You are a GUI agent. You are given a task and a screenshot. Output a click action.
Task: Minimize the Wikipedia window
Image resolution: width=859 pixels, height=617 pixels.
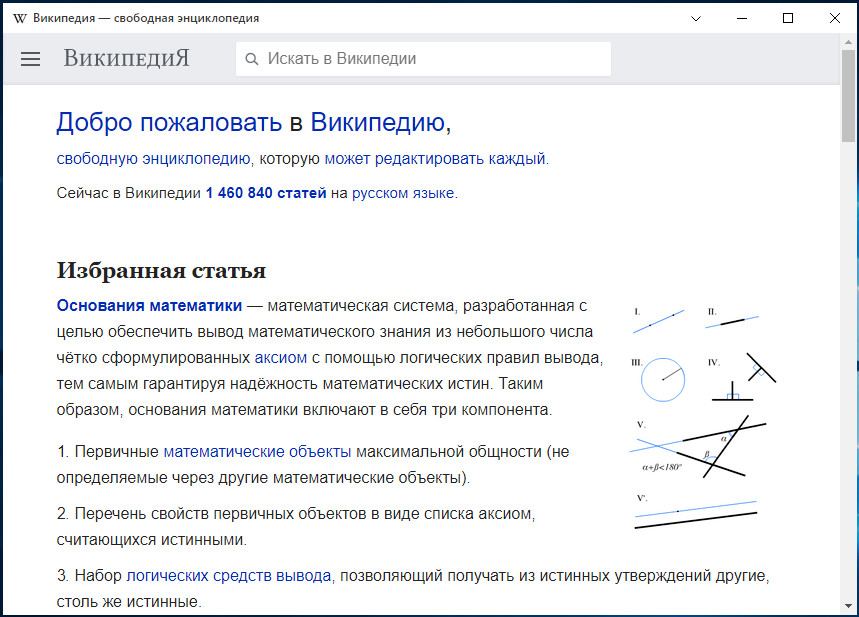coord(742,19)
